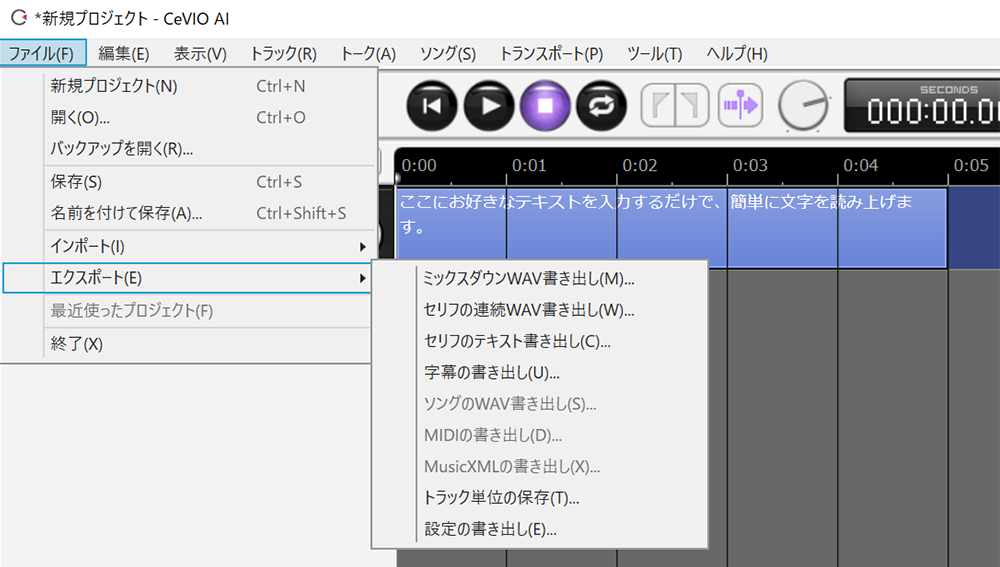Click the 0:04 mark on timeline ruler
Image resolution: width=1000 pixels, height=567 pixels.
[x=860, y=166]
